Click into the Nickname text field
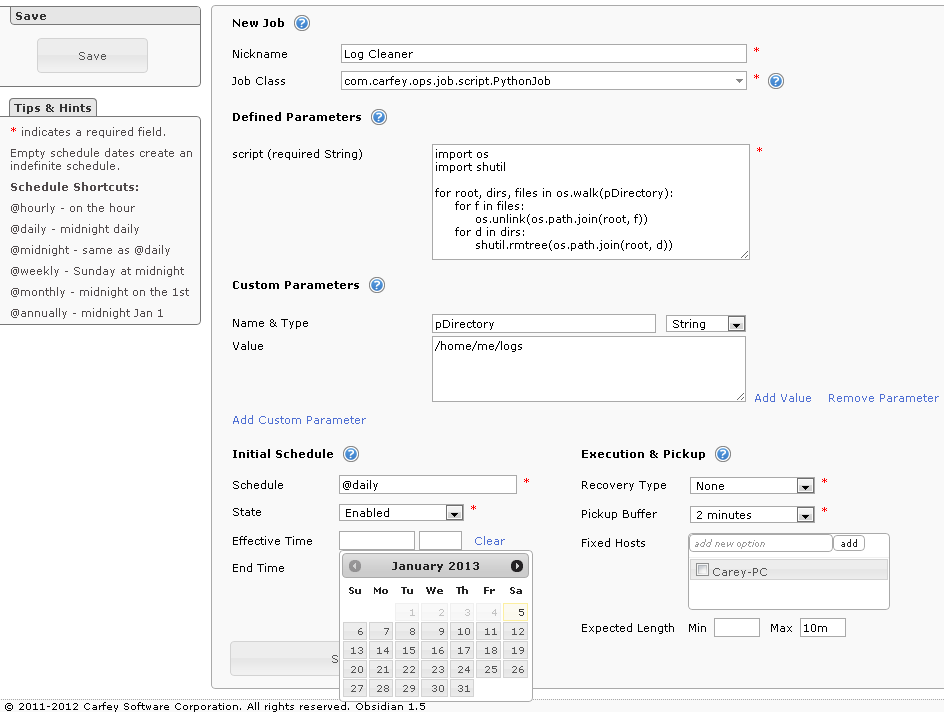 (544, 54)
